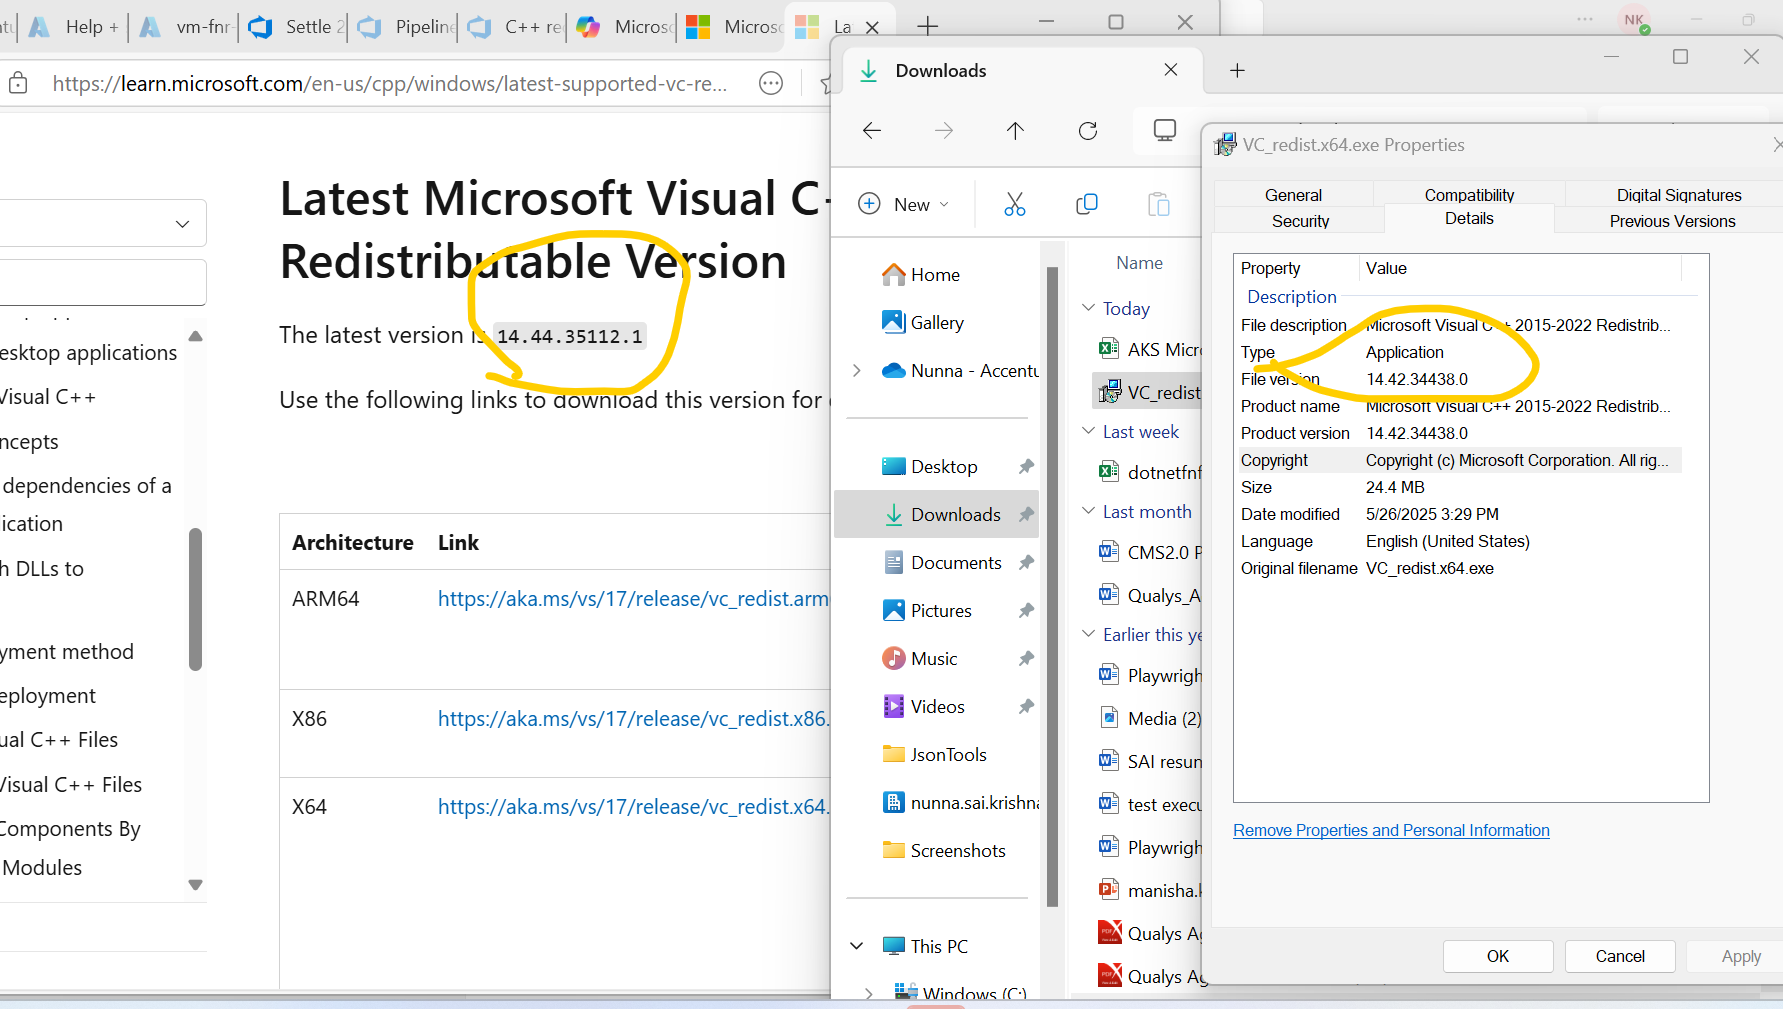The image size is (1783, 1009).
Task: Select the 'AKS Micr' Excel file
Action: [1149, 349]
